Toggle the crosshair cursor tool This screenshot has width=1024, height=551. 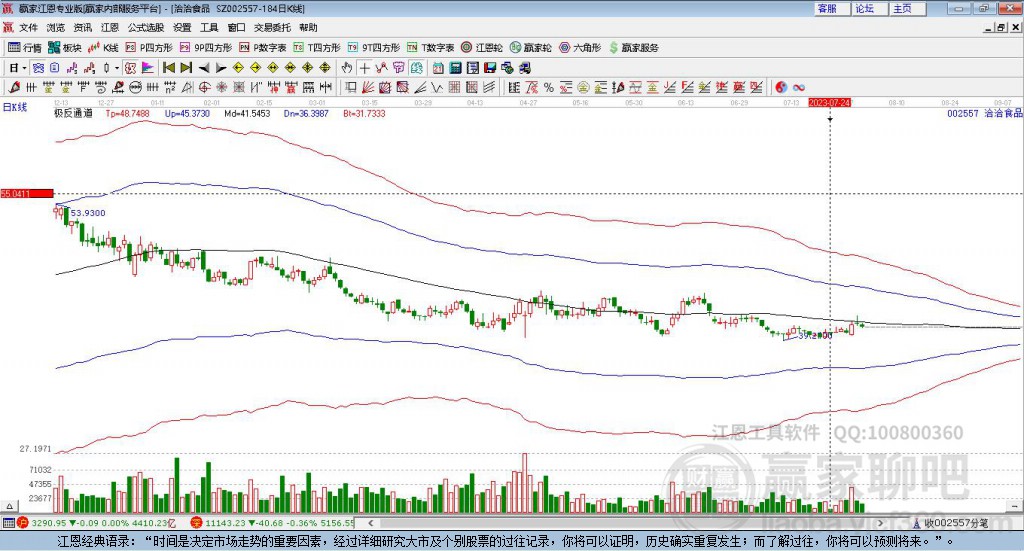[366, 68]
